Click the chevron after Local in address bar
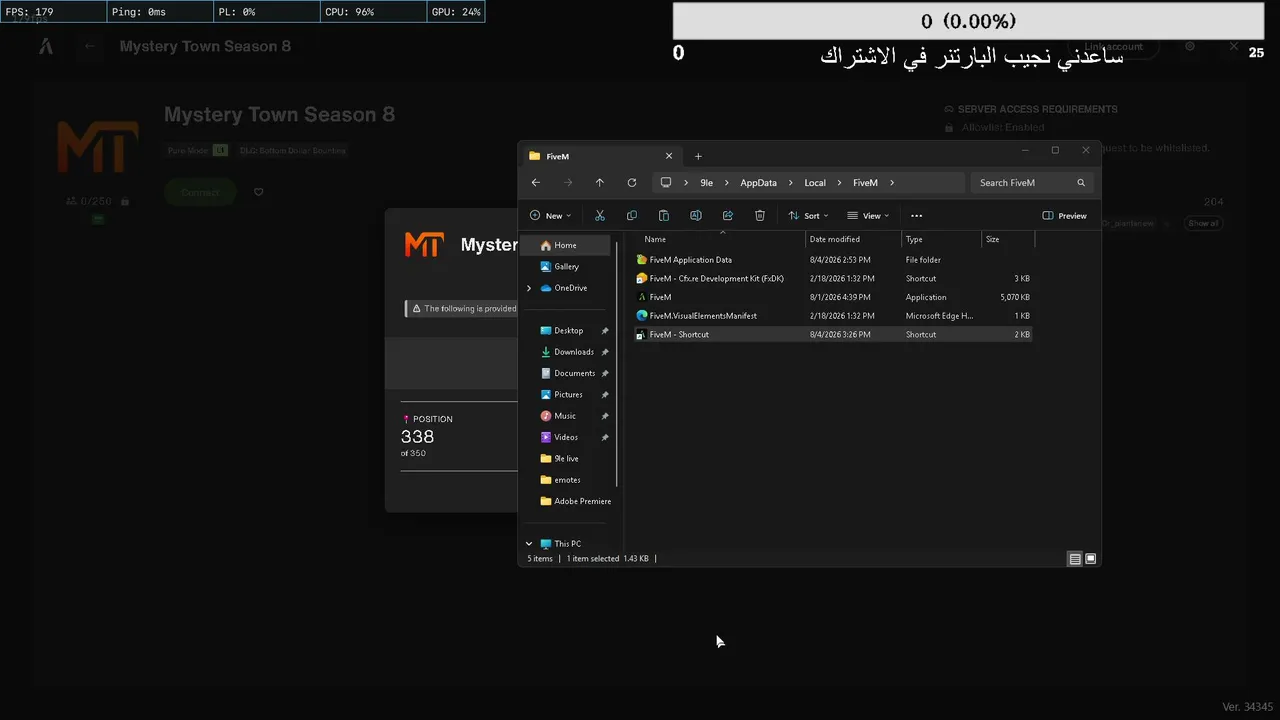The height and width of the screenshot is (720, 1280). [x=839, y=183]
